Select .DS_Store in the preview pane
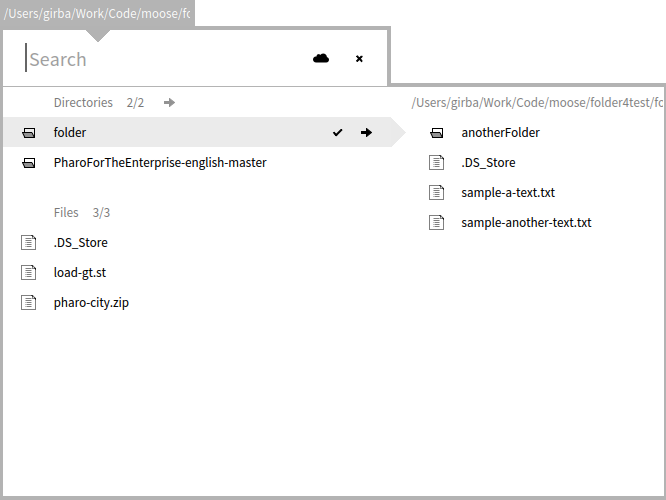The width and height of the screenshot is (666, 500). click(x=488, y=163)
